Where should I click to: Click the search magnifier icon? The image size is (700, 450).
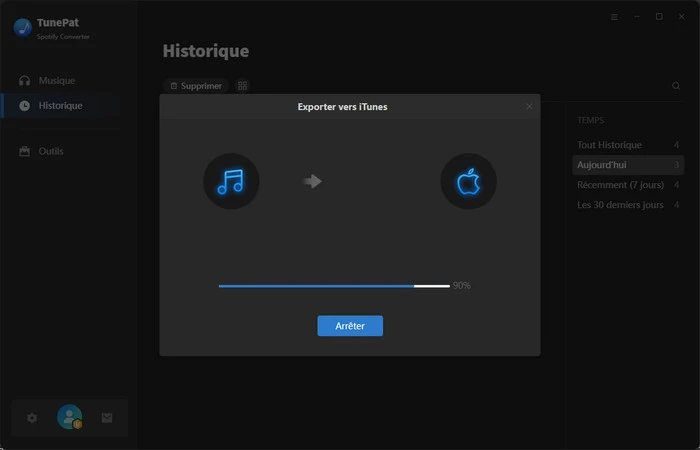[676, 86]
